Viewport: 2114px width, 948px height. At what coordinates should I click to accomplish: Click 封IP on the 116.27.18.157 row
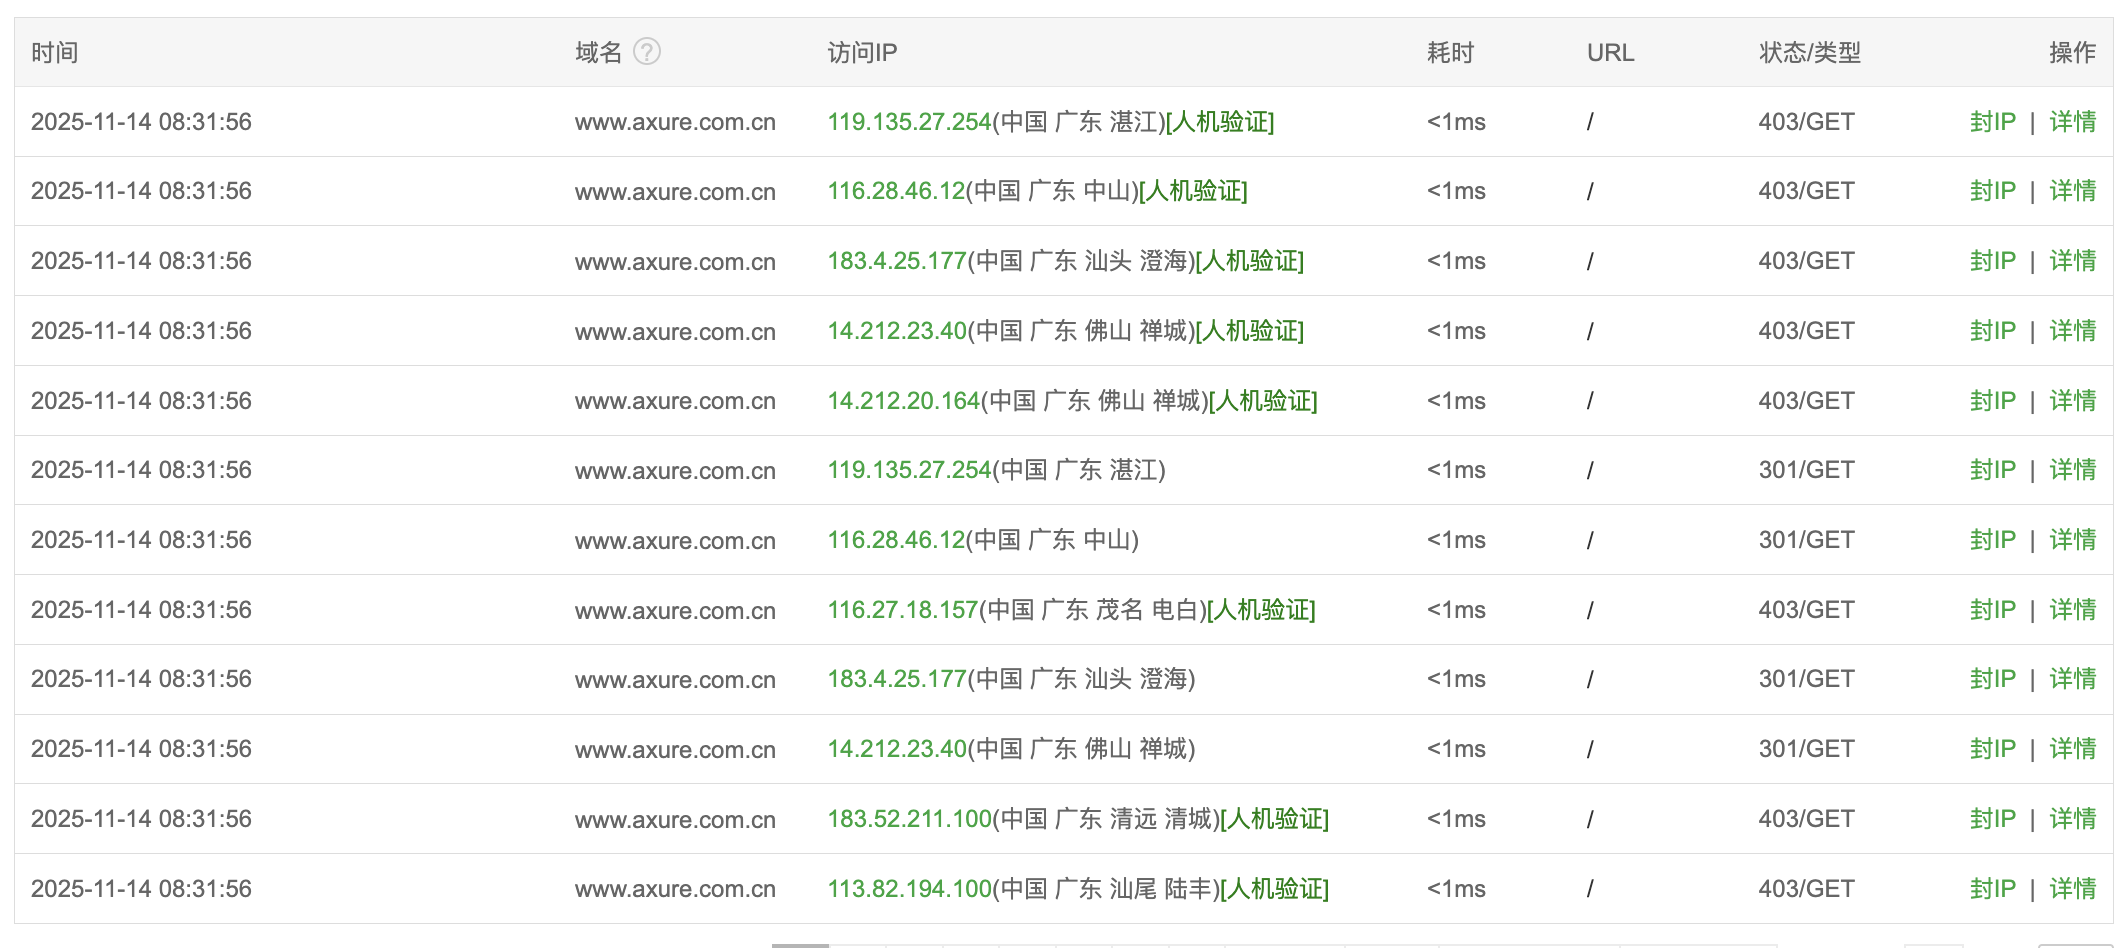coord(1992,610)
